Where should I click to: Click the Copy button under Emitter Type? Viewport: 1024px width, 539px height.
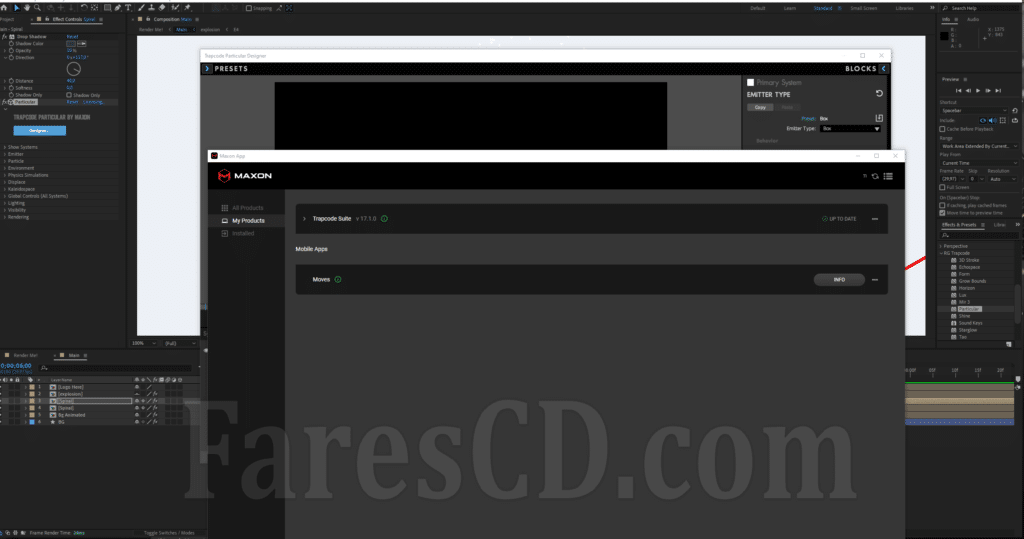[760, 107]
